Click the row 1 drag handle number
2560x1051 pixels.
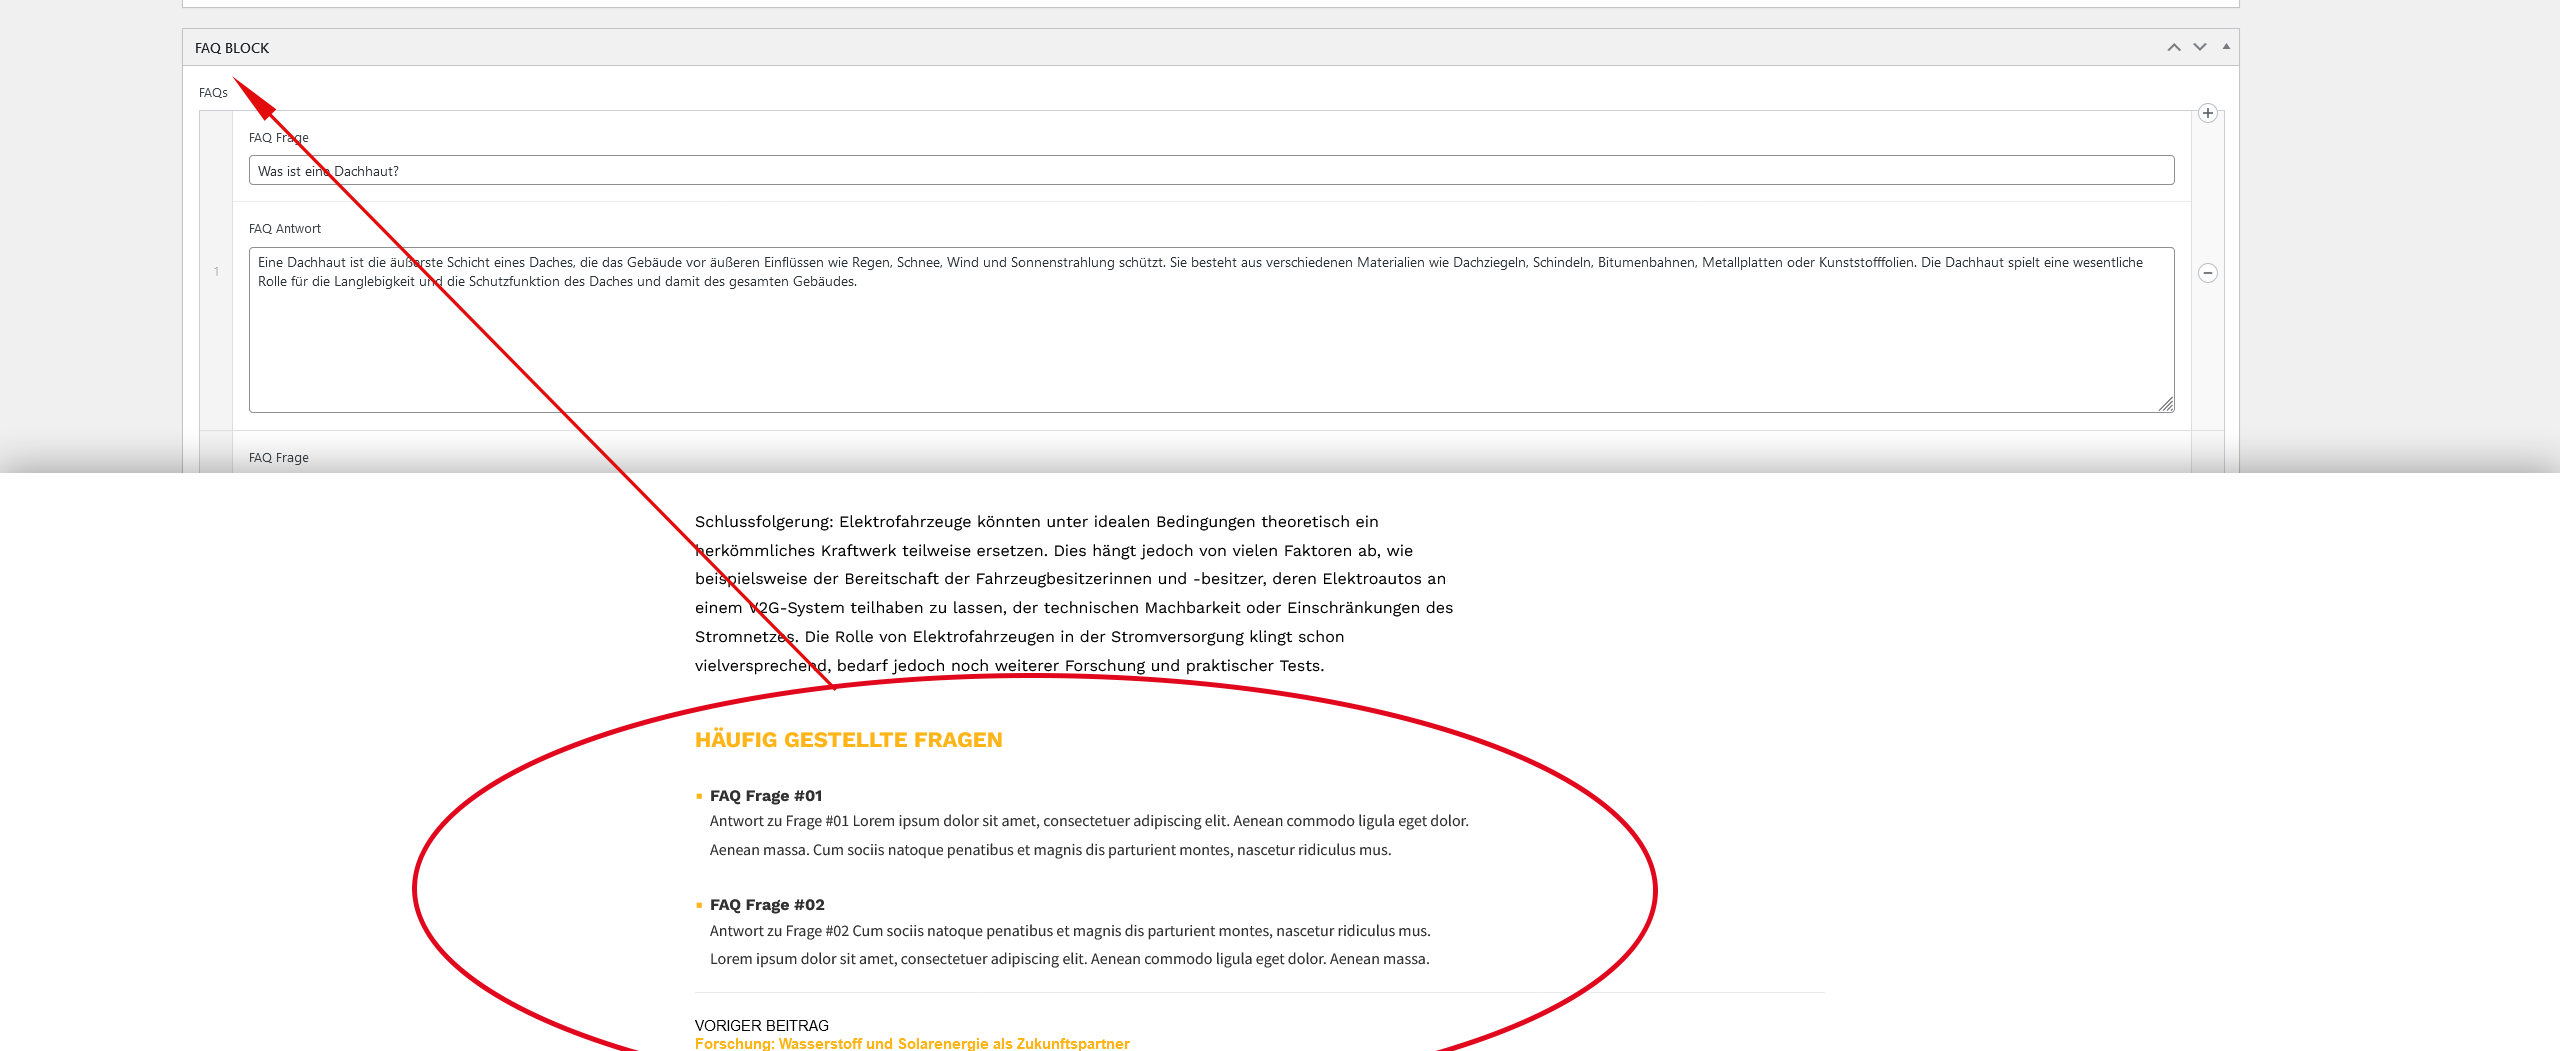coord(216,272)
